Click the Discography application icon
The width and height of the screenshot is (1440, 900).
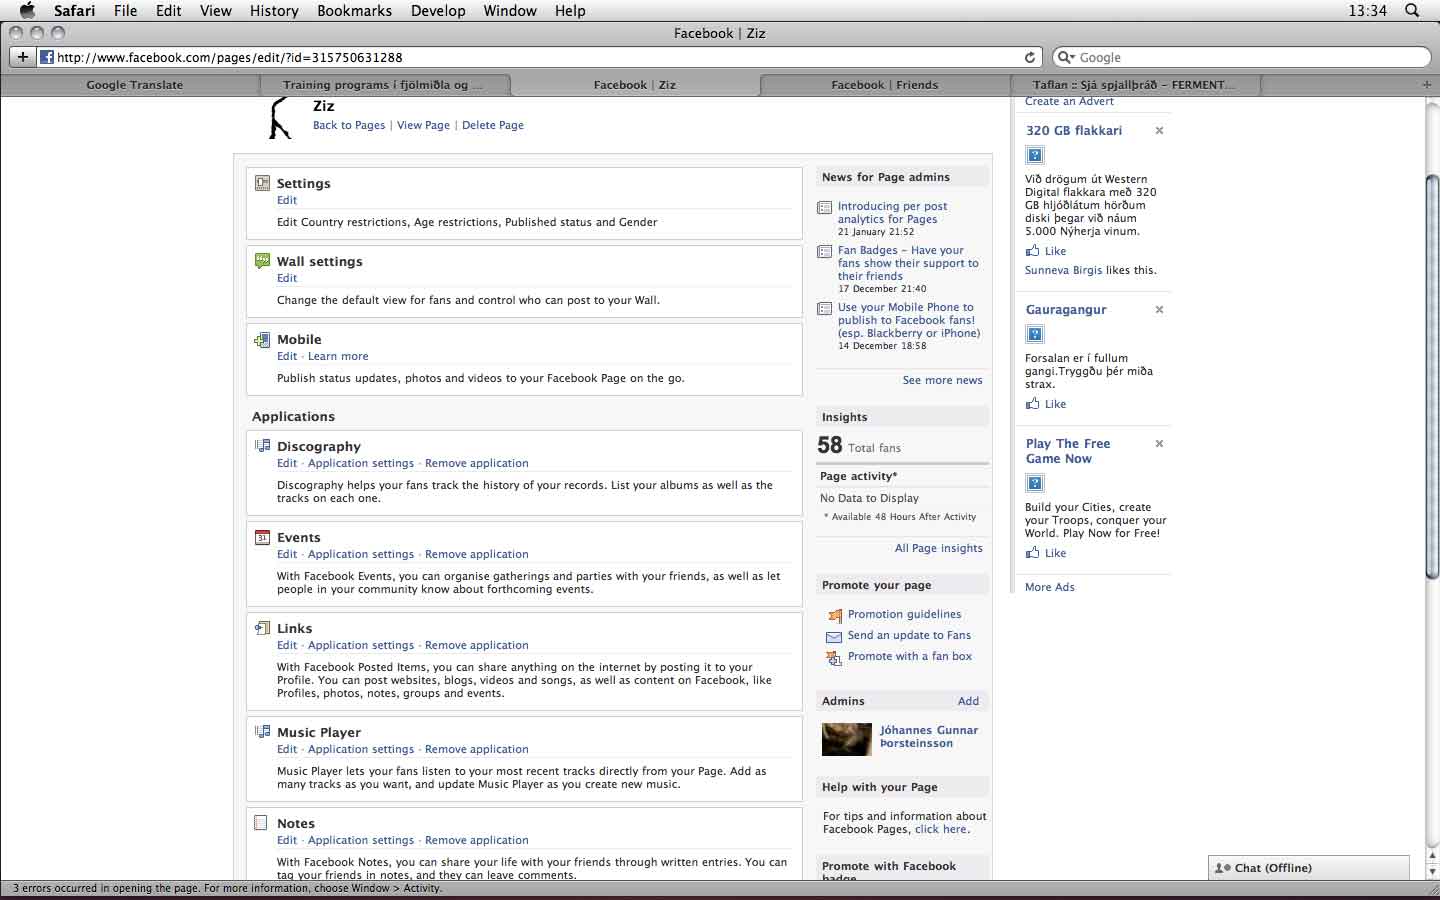click(x=262, y=446)
